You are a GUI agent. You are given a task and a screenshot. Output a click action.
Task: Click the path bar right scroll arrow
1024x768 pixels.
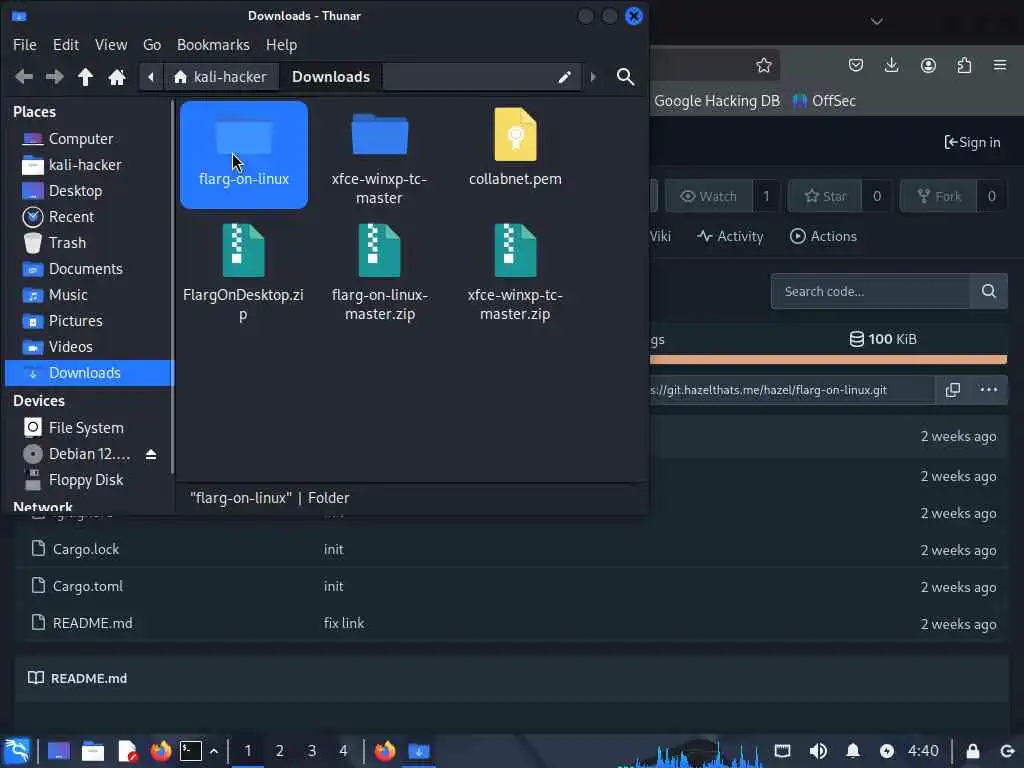pos(593,77)
